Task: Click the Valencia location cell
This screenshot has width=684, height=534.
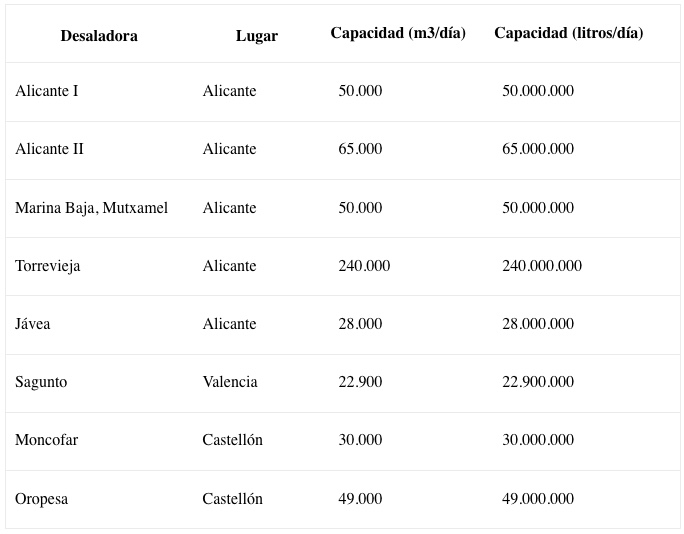Action: [230, 382]
